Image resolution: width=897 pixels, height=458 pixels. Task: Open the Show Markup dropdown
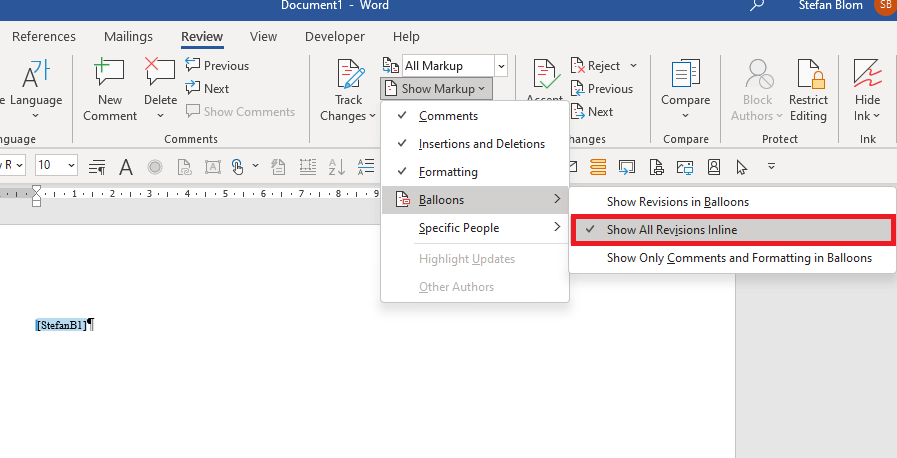pyautogui.click(x=436, y=89)
